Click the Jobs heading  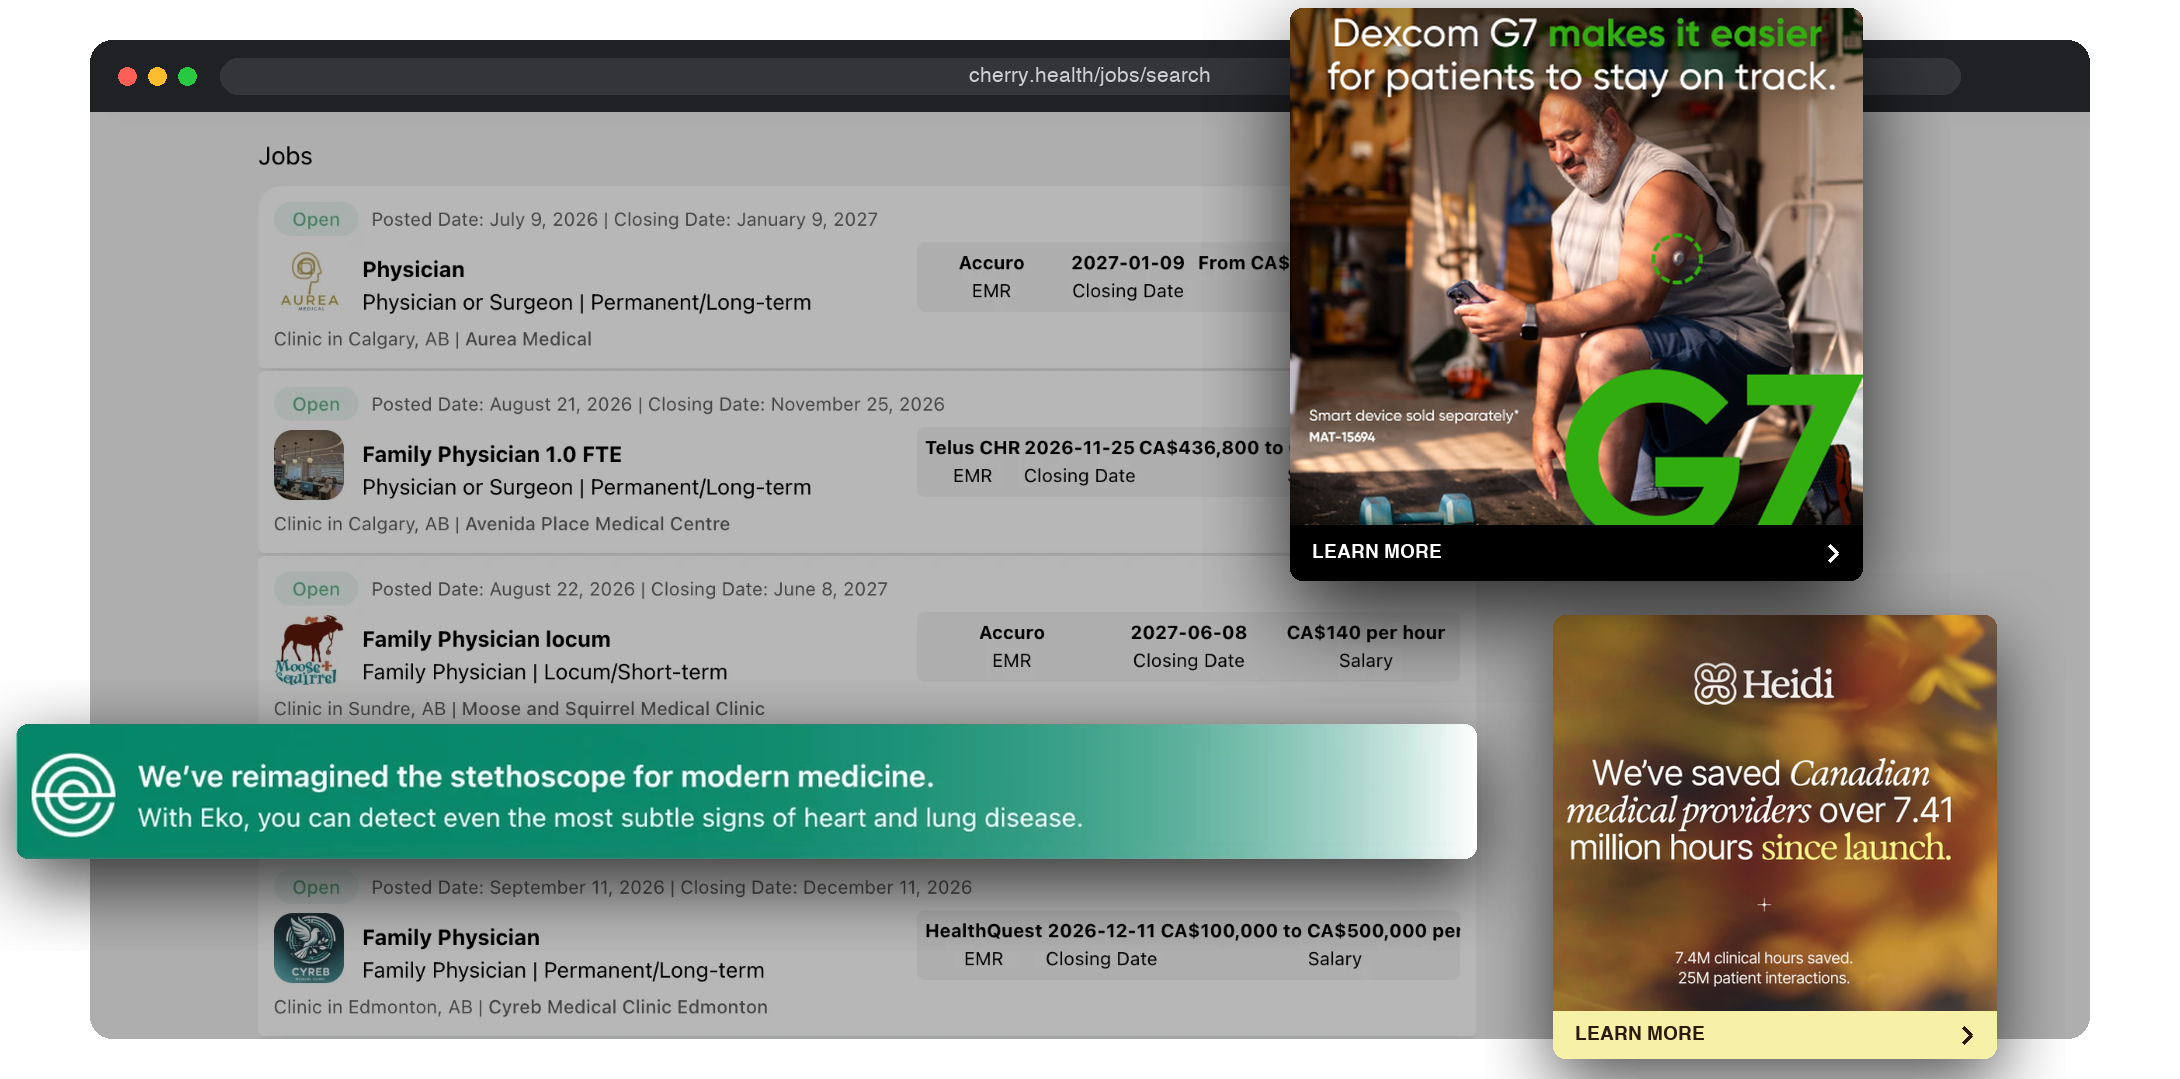[285, 156]
